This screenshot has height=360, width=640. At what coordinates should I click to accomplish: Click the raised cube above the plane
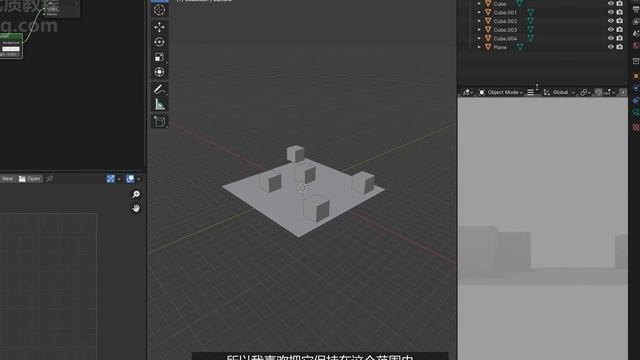[295, 153]
